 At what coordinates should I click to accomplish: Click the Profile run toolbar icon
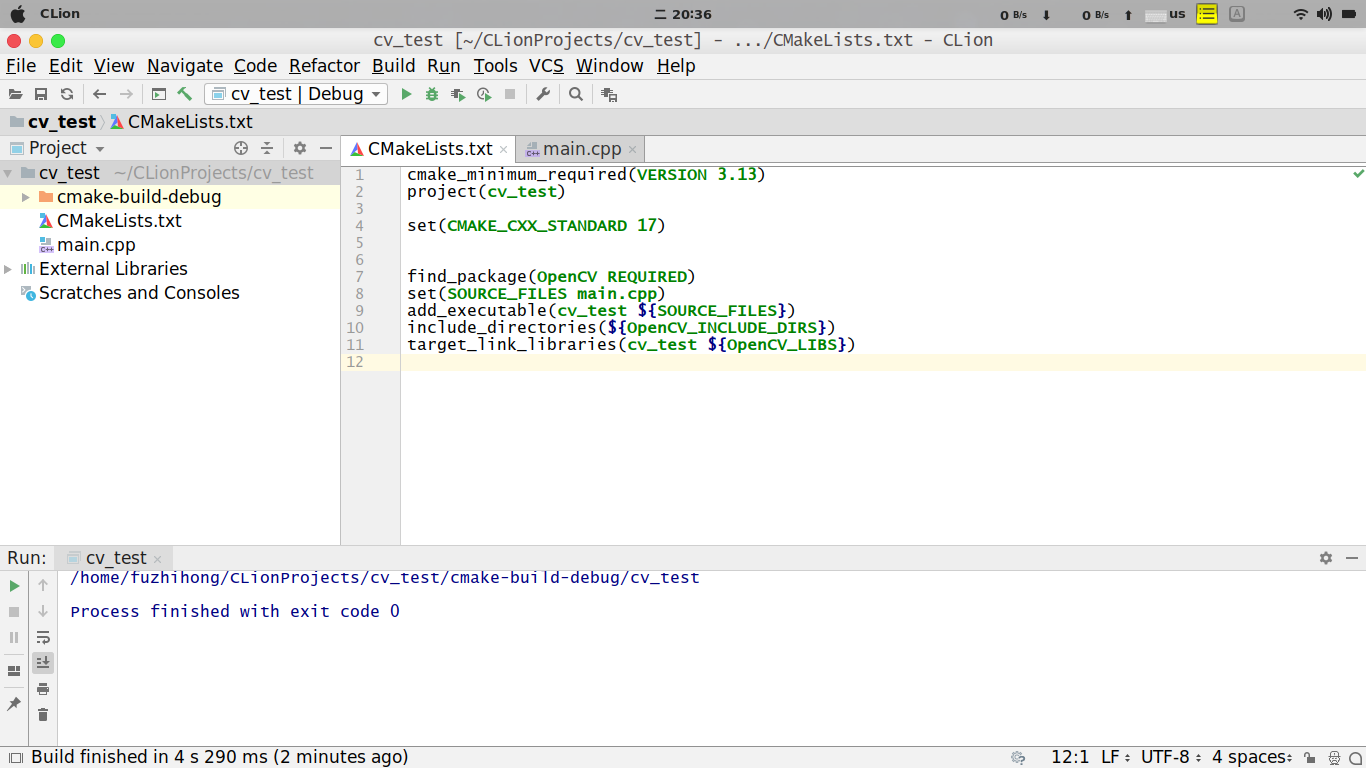pyautogui.click(x=484, y=94)
